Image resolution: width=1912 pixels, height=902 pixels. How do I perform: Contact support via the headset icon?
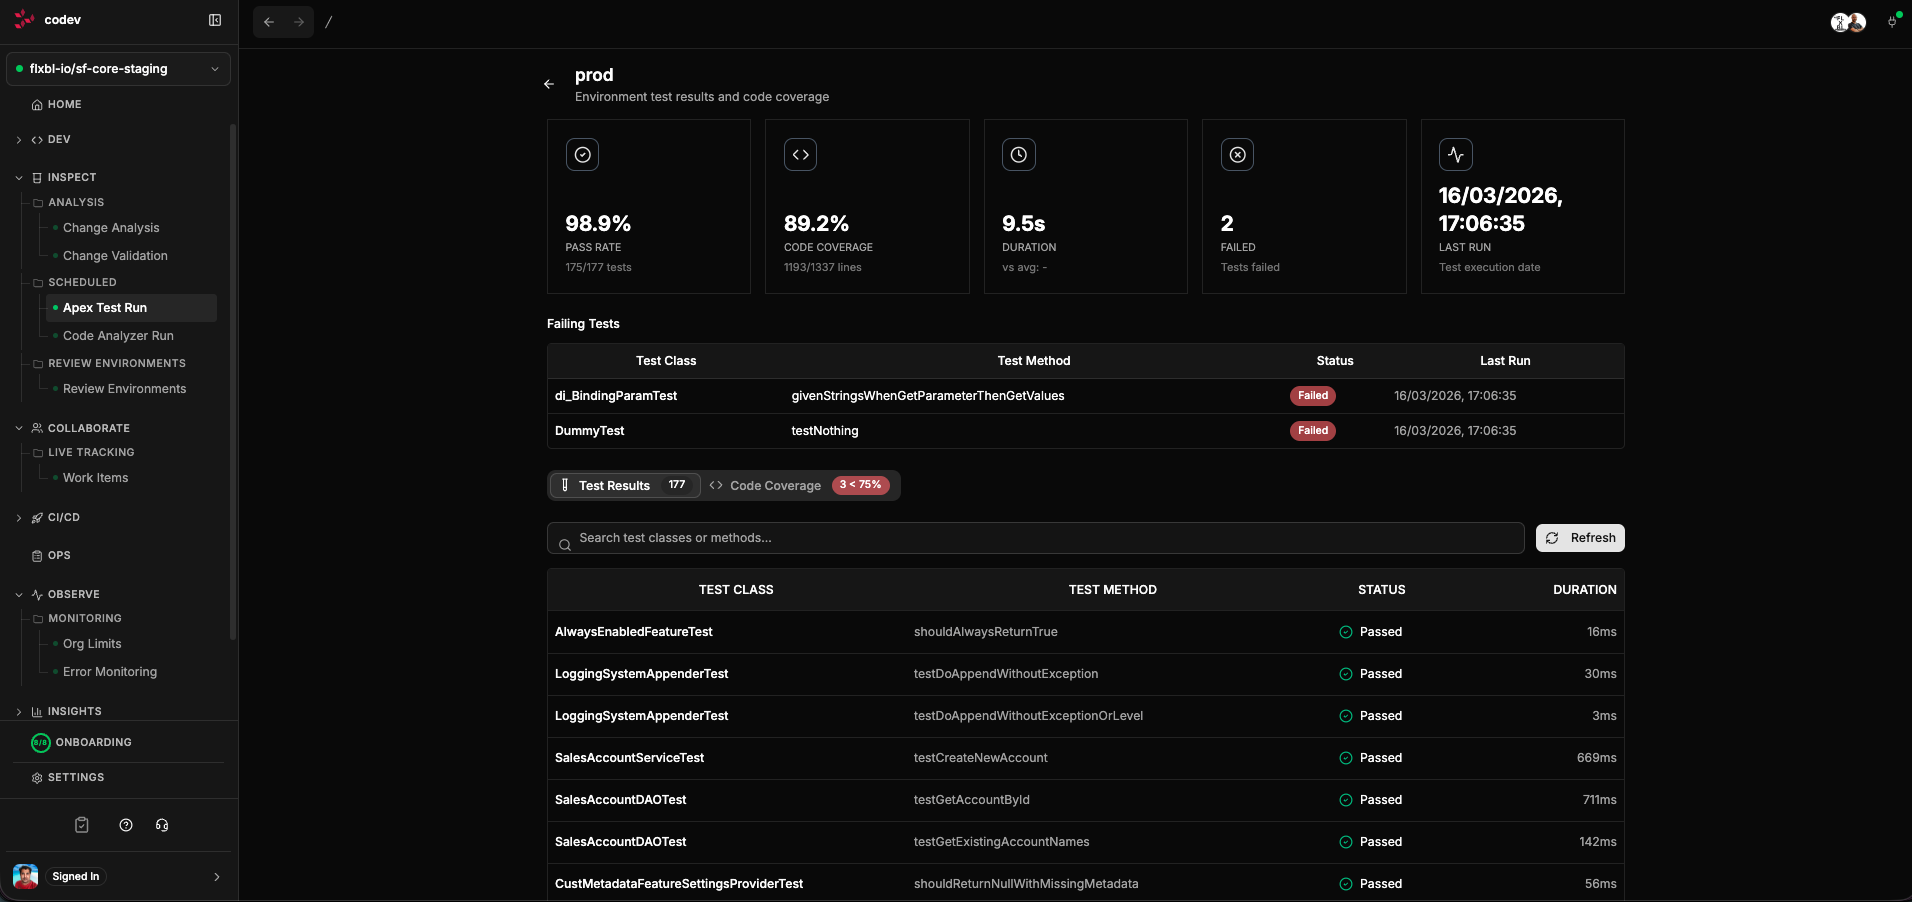click(x=161, y=825)
